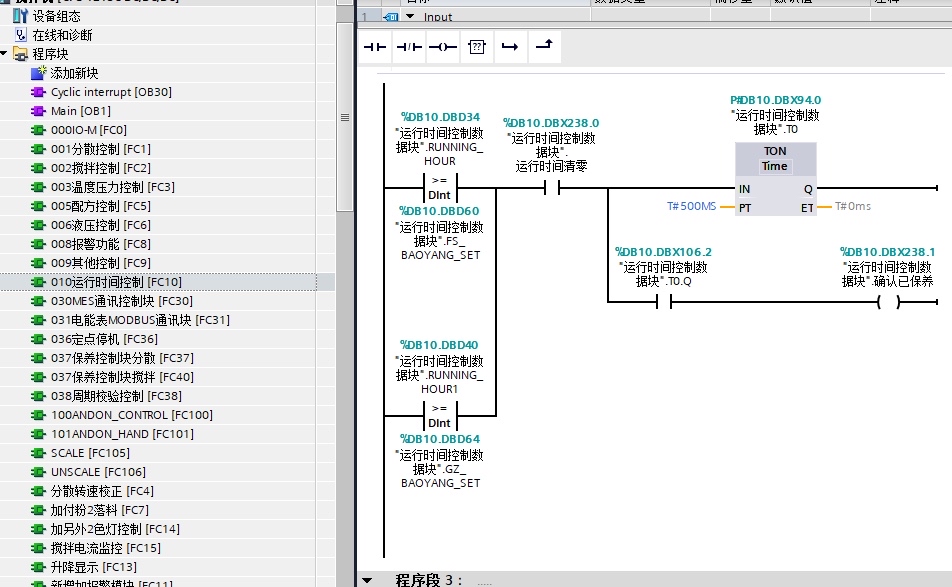
Task: Collapse the 程序块 folder
Action: tap(4, 54)
